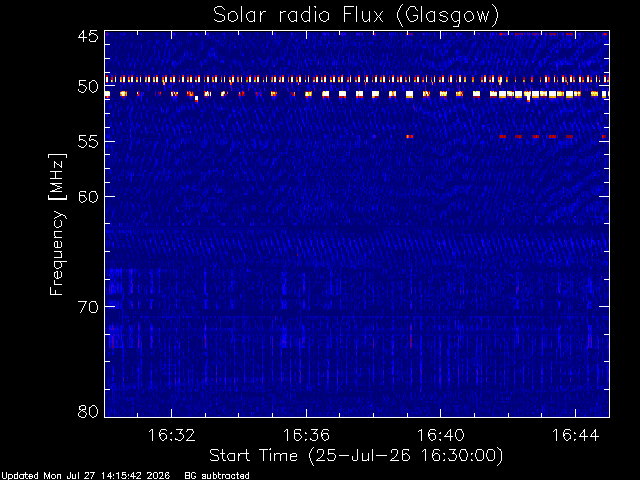
Task: Click the 50 MHz frequency axis label
Action: click(88, 86)
